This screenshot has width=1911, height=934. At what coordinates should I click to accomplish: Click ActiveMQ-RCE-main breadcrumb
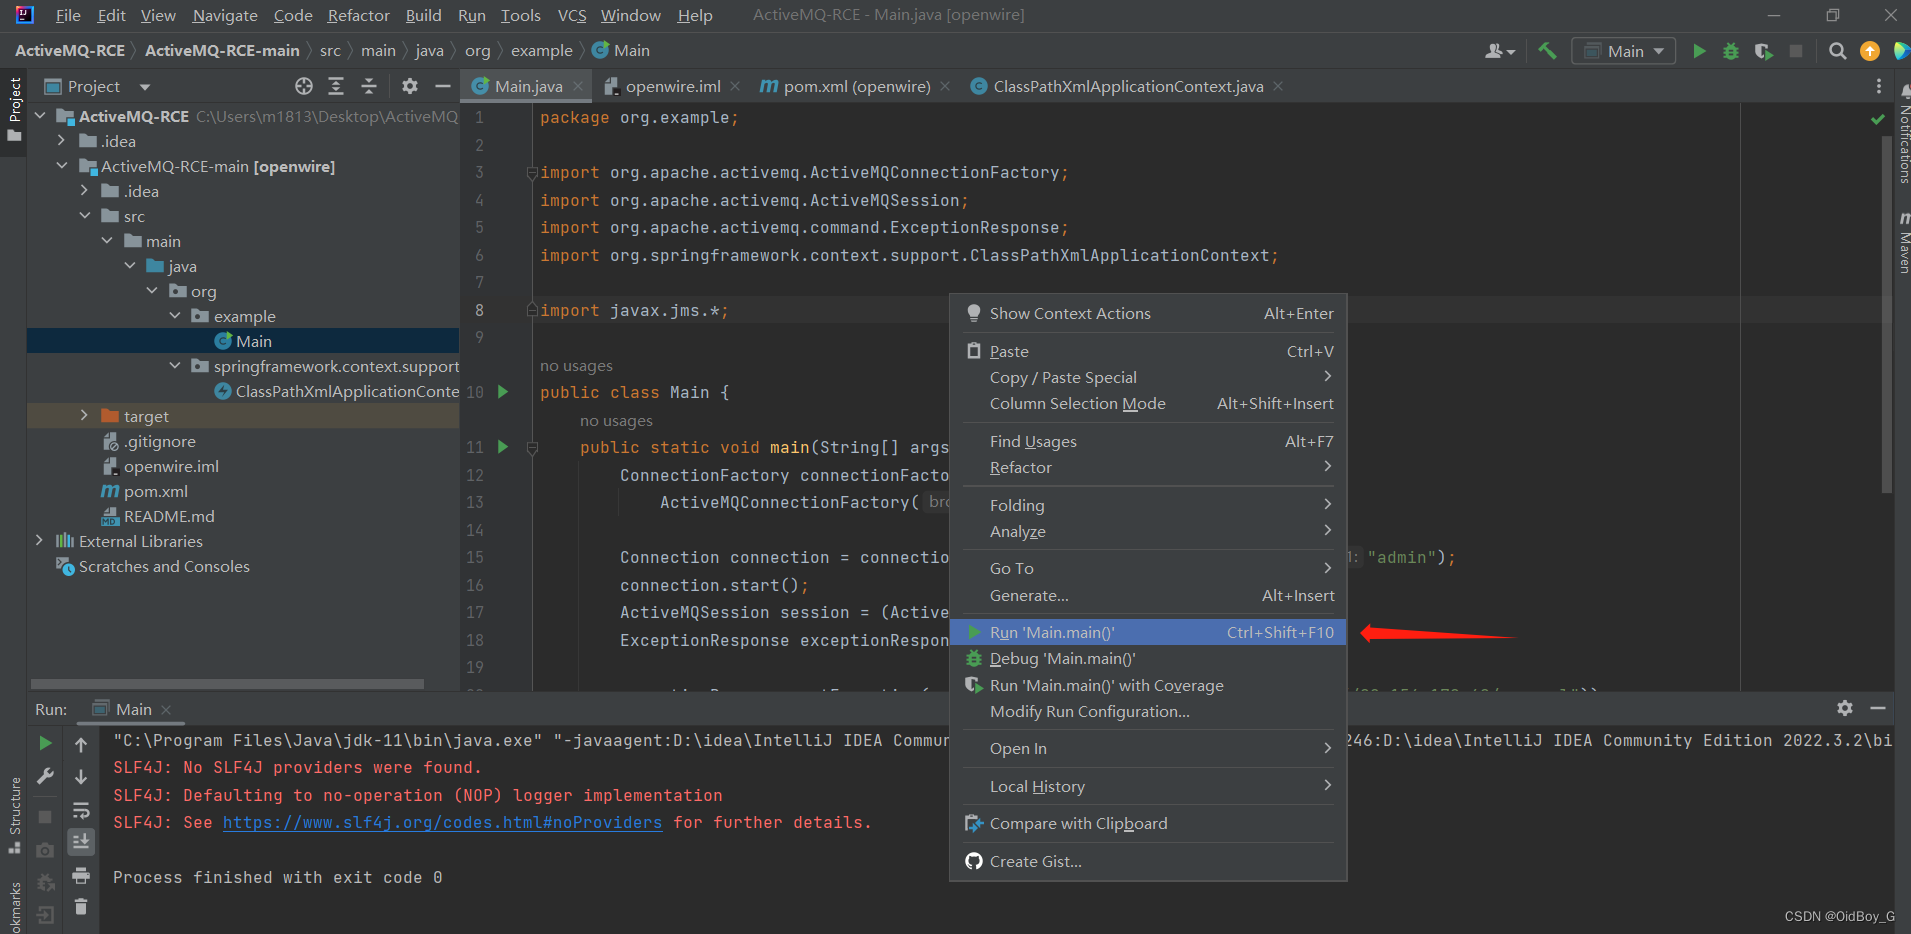click(x=222, y=51)
